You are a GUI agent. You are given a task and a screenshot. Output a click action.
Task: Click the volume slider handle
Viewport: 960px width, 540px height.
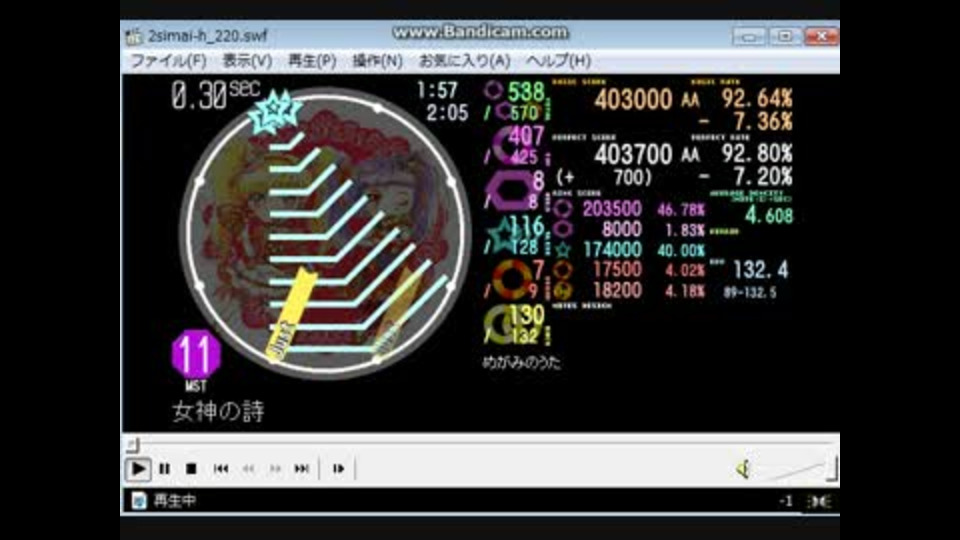(831, 469)
